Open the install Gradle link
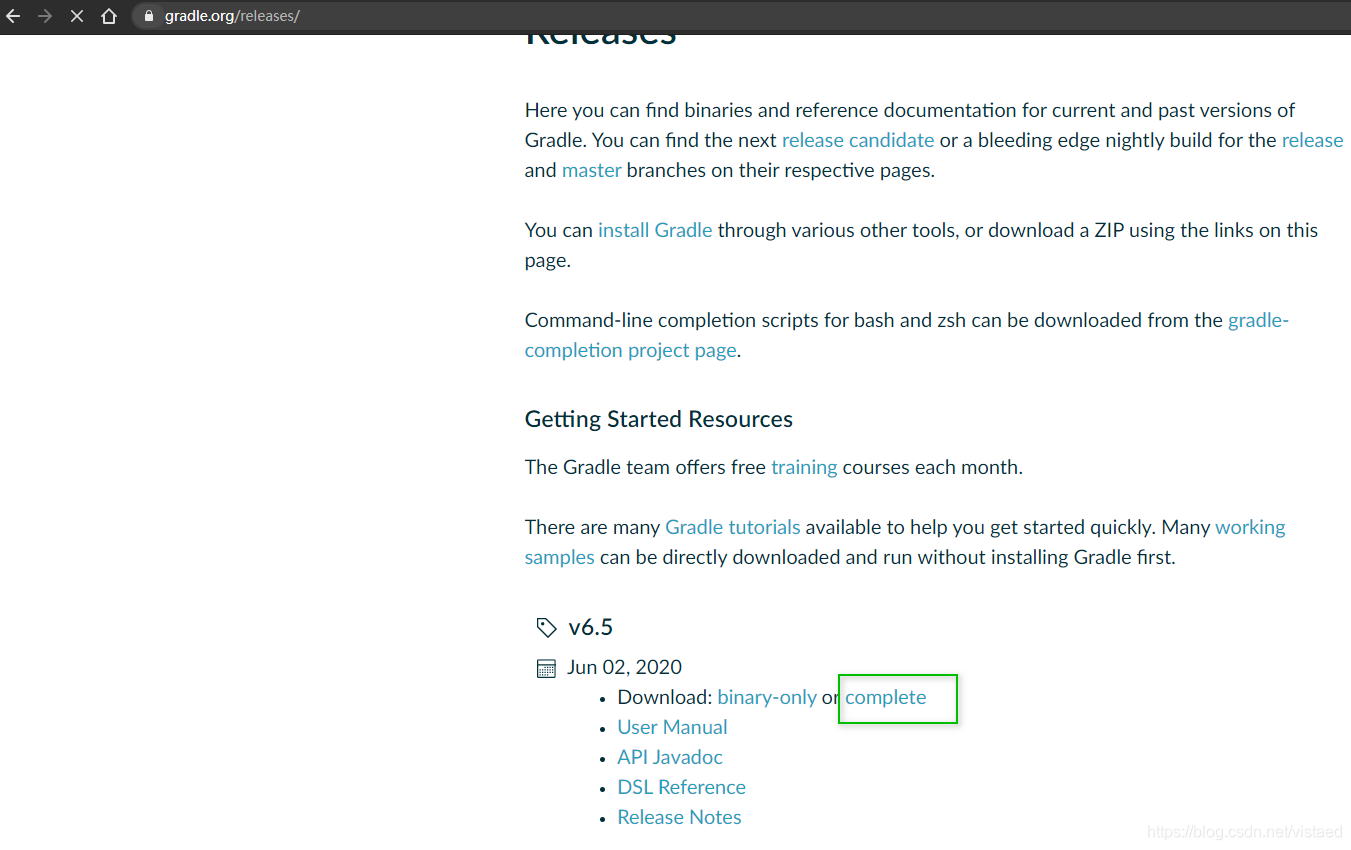Screen dimensions: 1351x850 [655, 230]
